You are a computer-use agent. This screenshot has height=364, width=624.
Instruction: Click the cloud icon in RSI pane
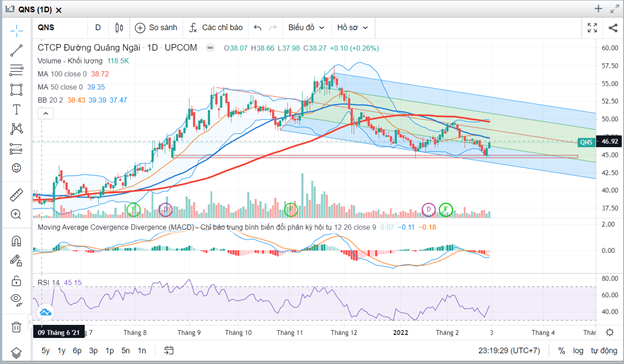click(x=45, y=312)
